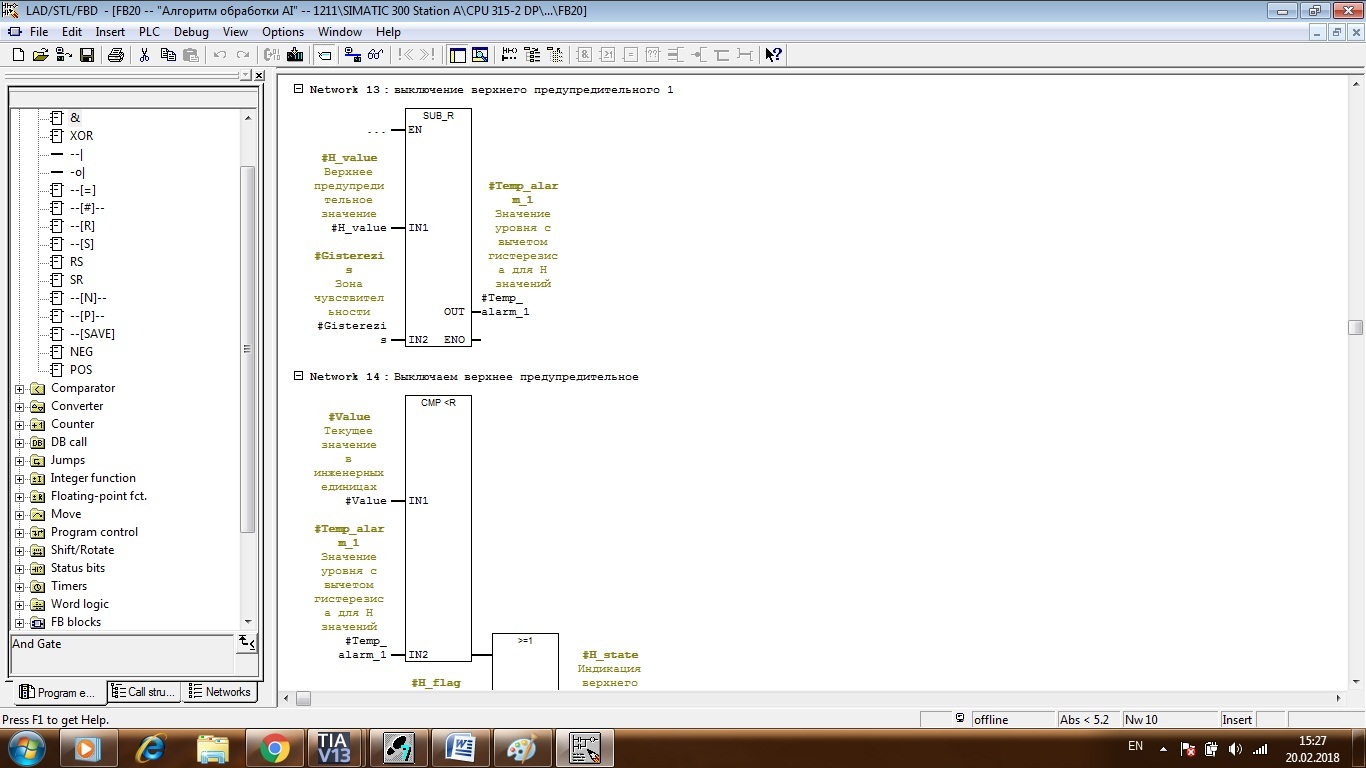Open the Insert menu
The image size is (1366, 768).
click(110, 32)
